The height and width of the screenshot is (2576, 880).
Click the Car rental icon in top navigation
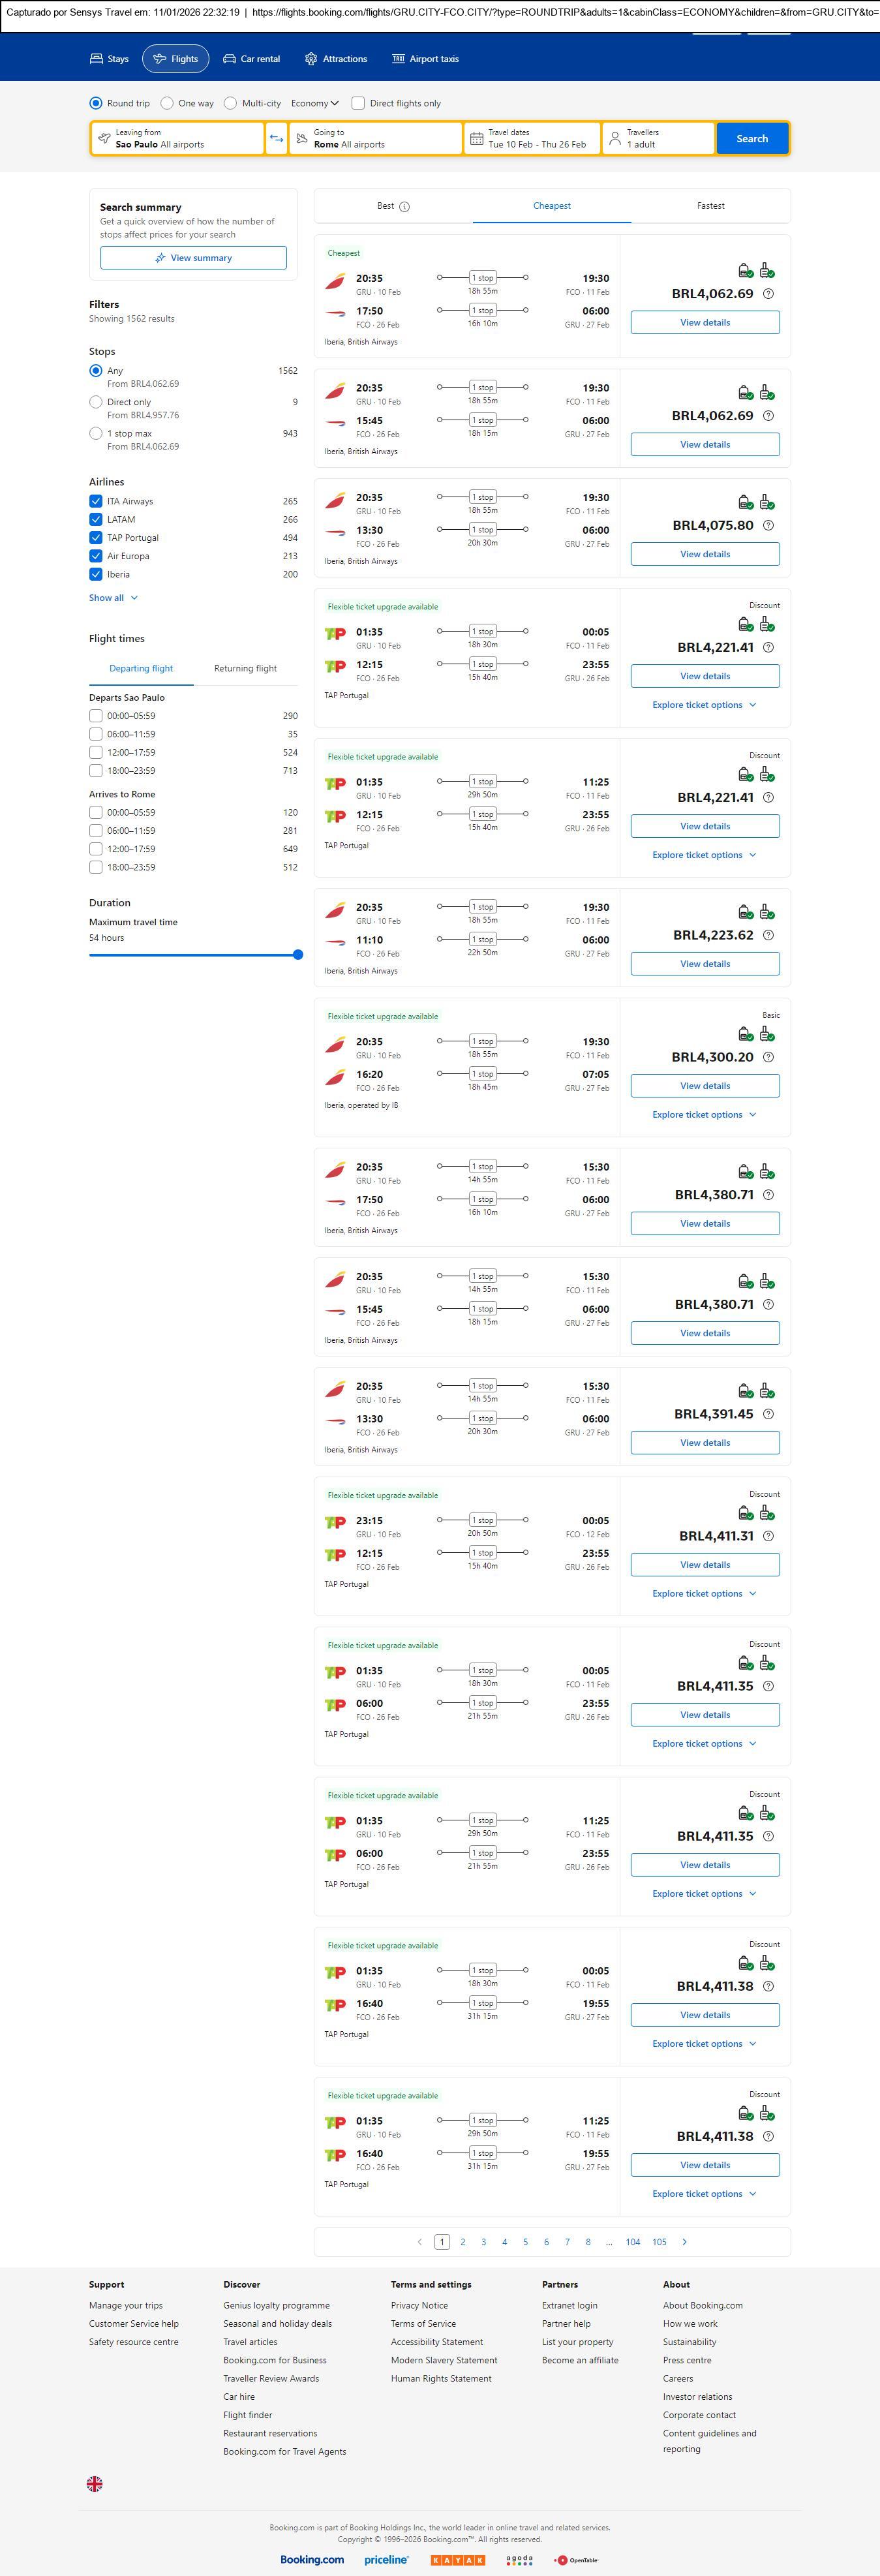click(x=230, y=59)
